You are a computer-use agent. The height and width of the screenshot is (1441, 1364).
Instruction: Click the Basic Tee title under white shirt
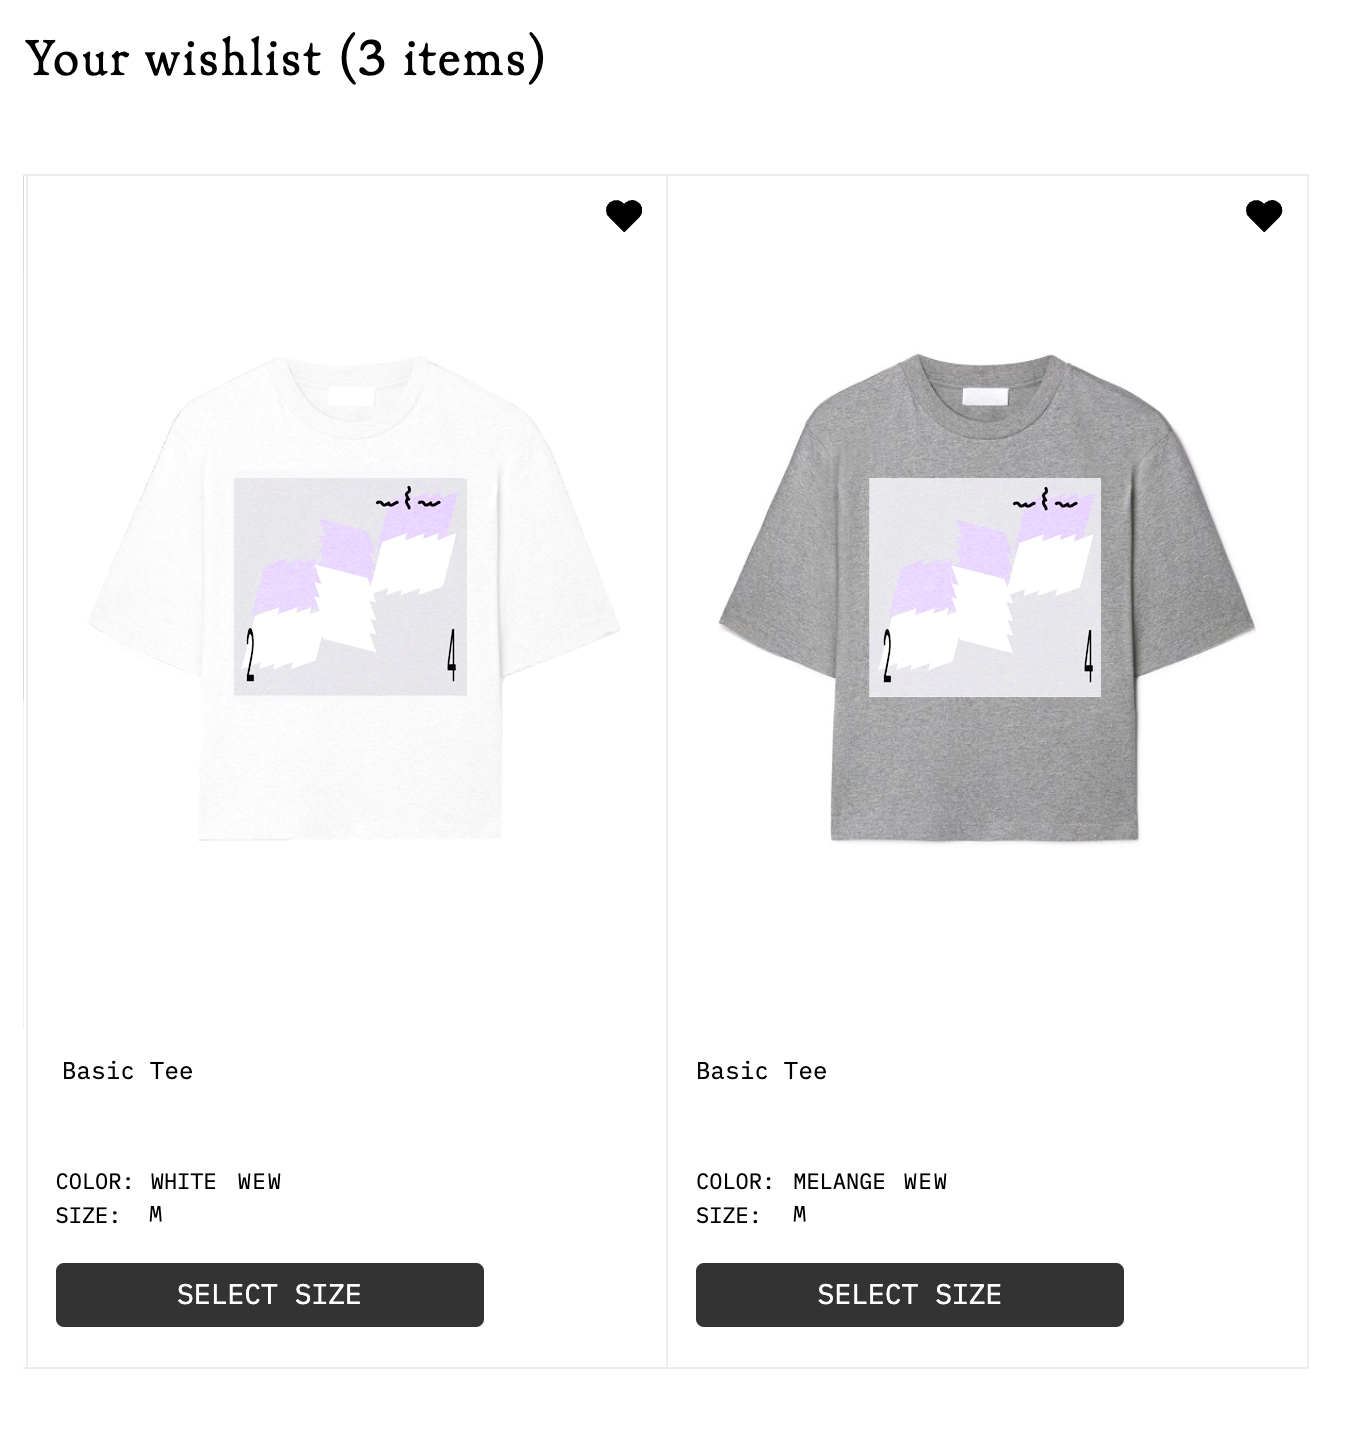[128, 1071]
